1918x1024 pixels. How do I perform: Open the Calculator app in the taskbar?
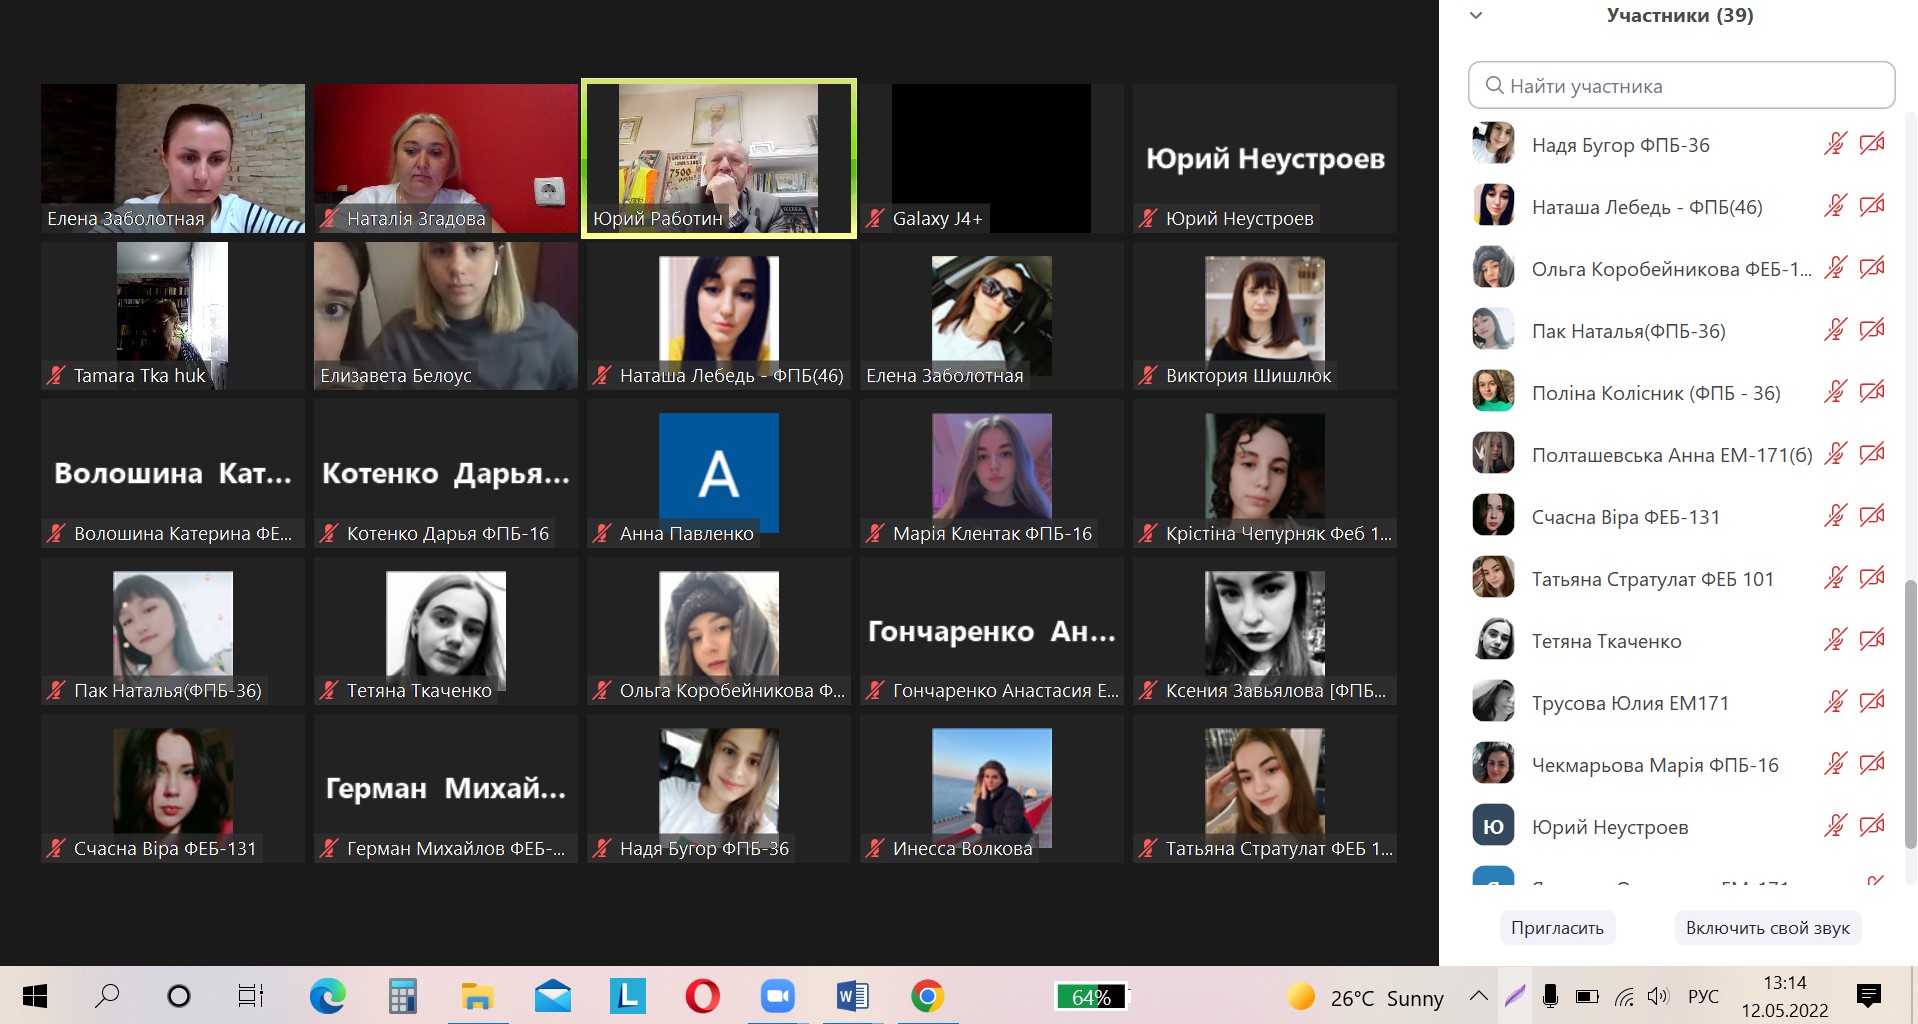[x=402, y=996]
